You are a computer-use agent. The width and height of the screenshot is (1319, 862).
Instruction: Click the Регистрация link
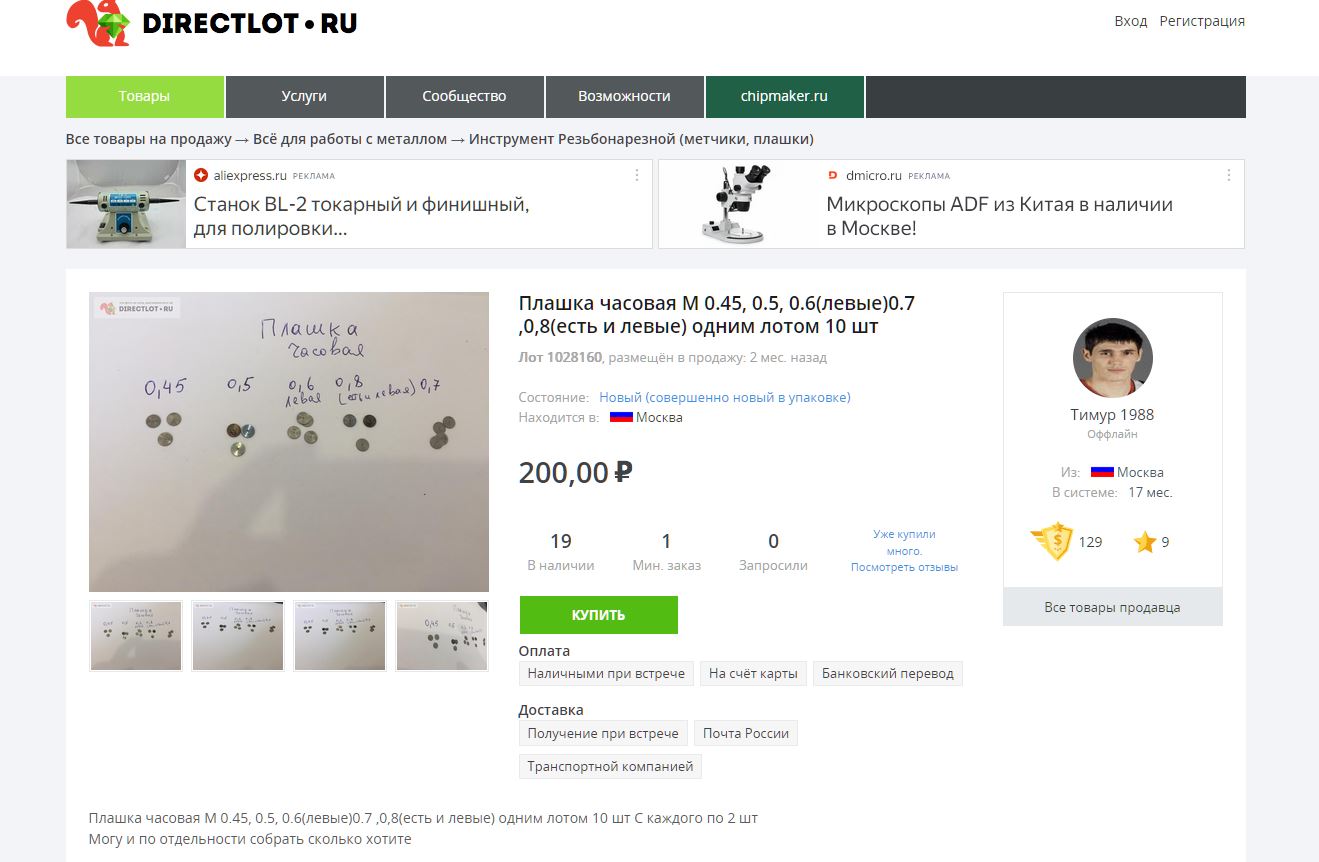click(x=1202, y=21)
